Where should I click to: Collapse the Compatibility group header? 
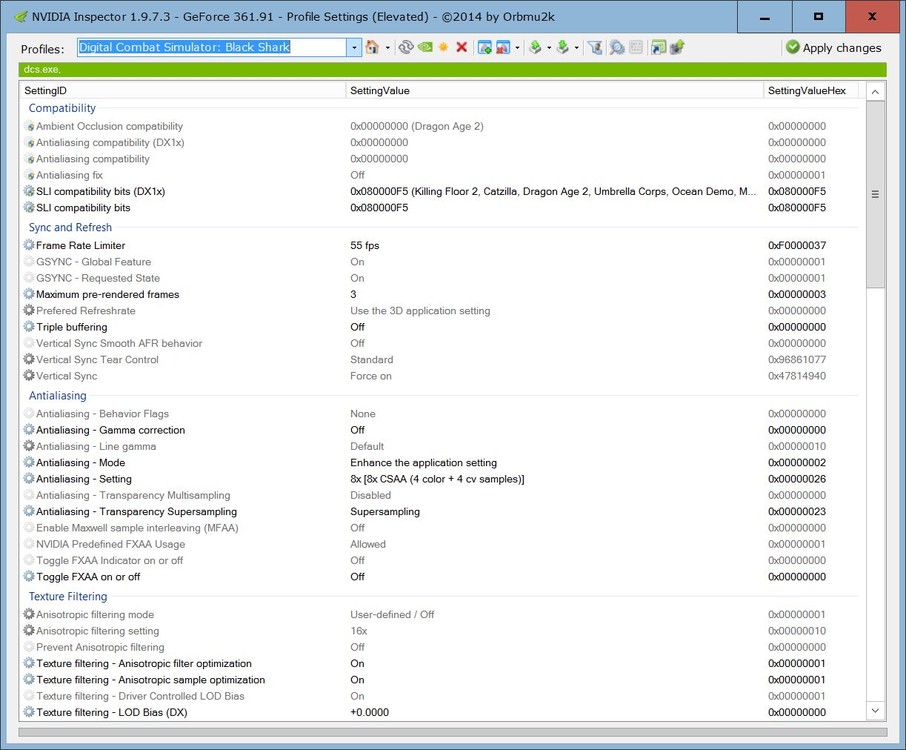[x=62, y=108]
